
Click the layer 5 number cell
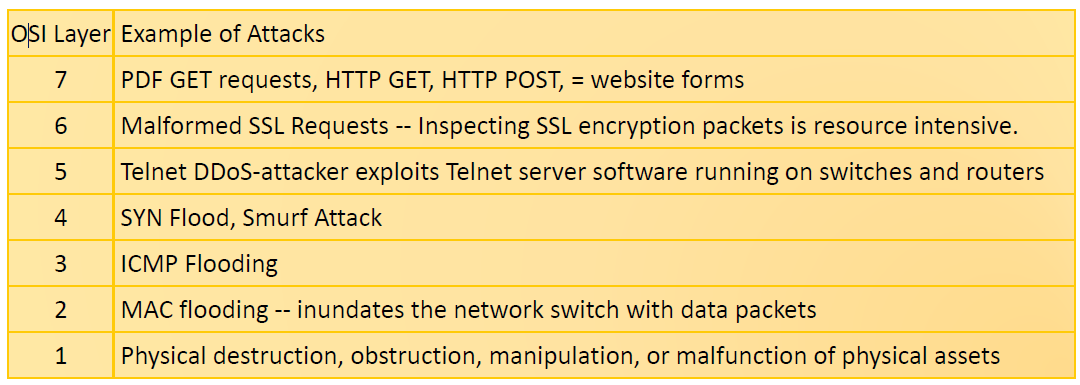(x=61, y=171)
